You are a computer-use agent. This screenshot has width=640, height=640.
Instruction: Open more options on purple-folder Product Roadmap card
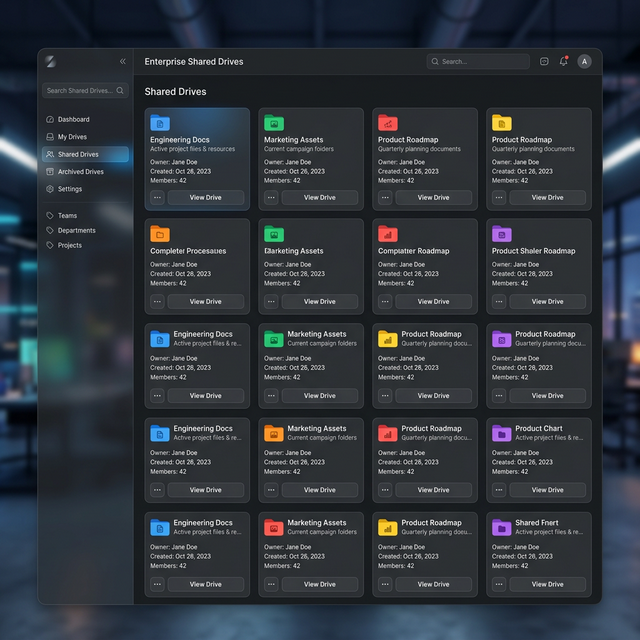coord(499,396)
